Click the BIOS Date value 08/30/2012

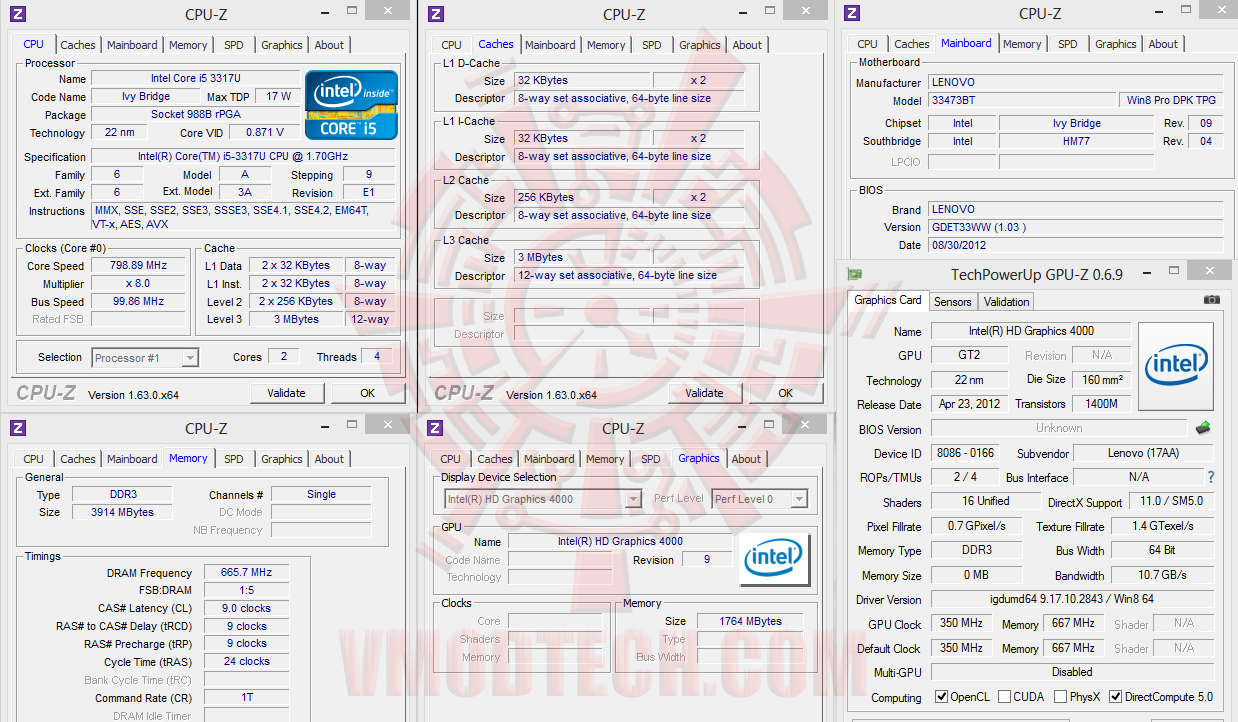pos(1074,245)
